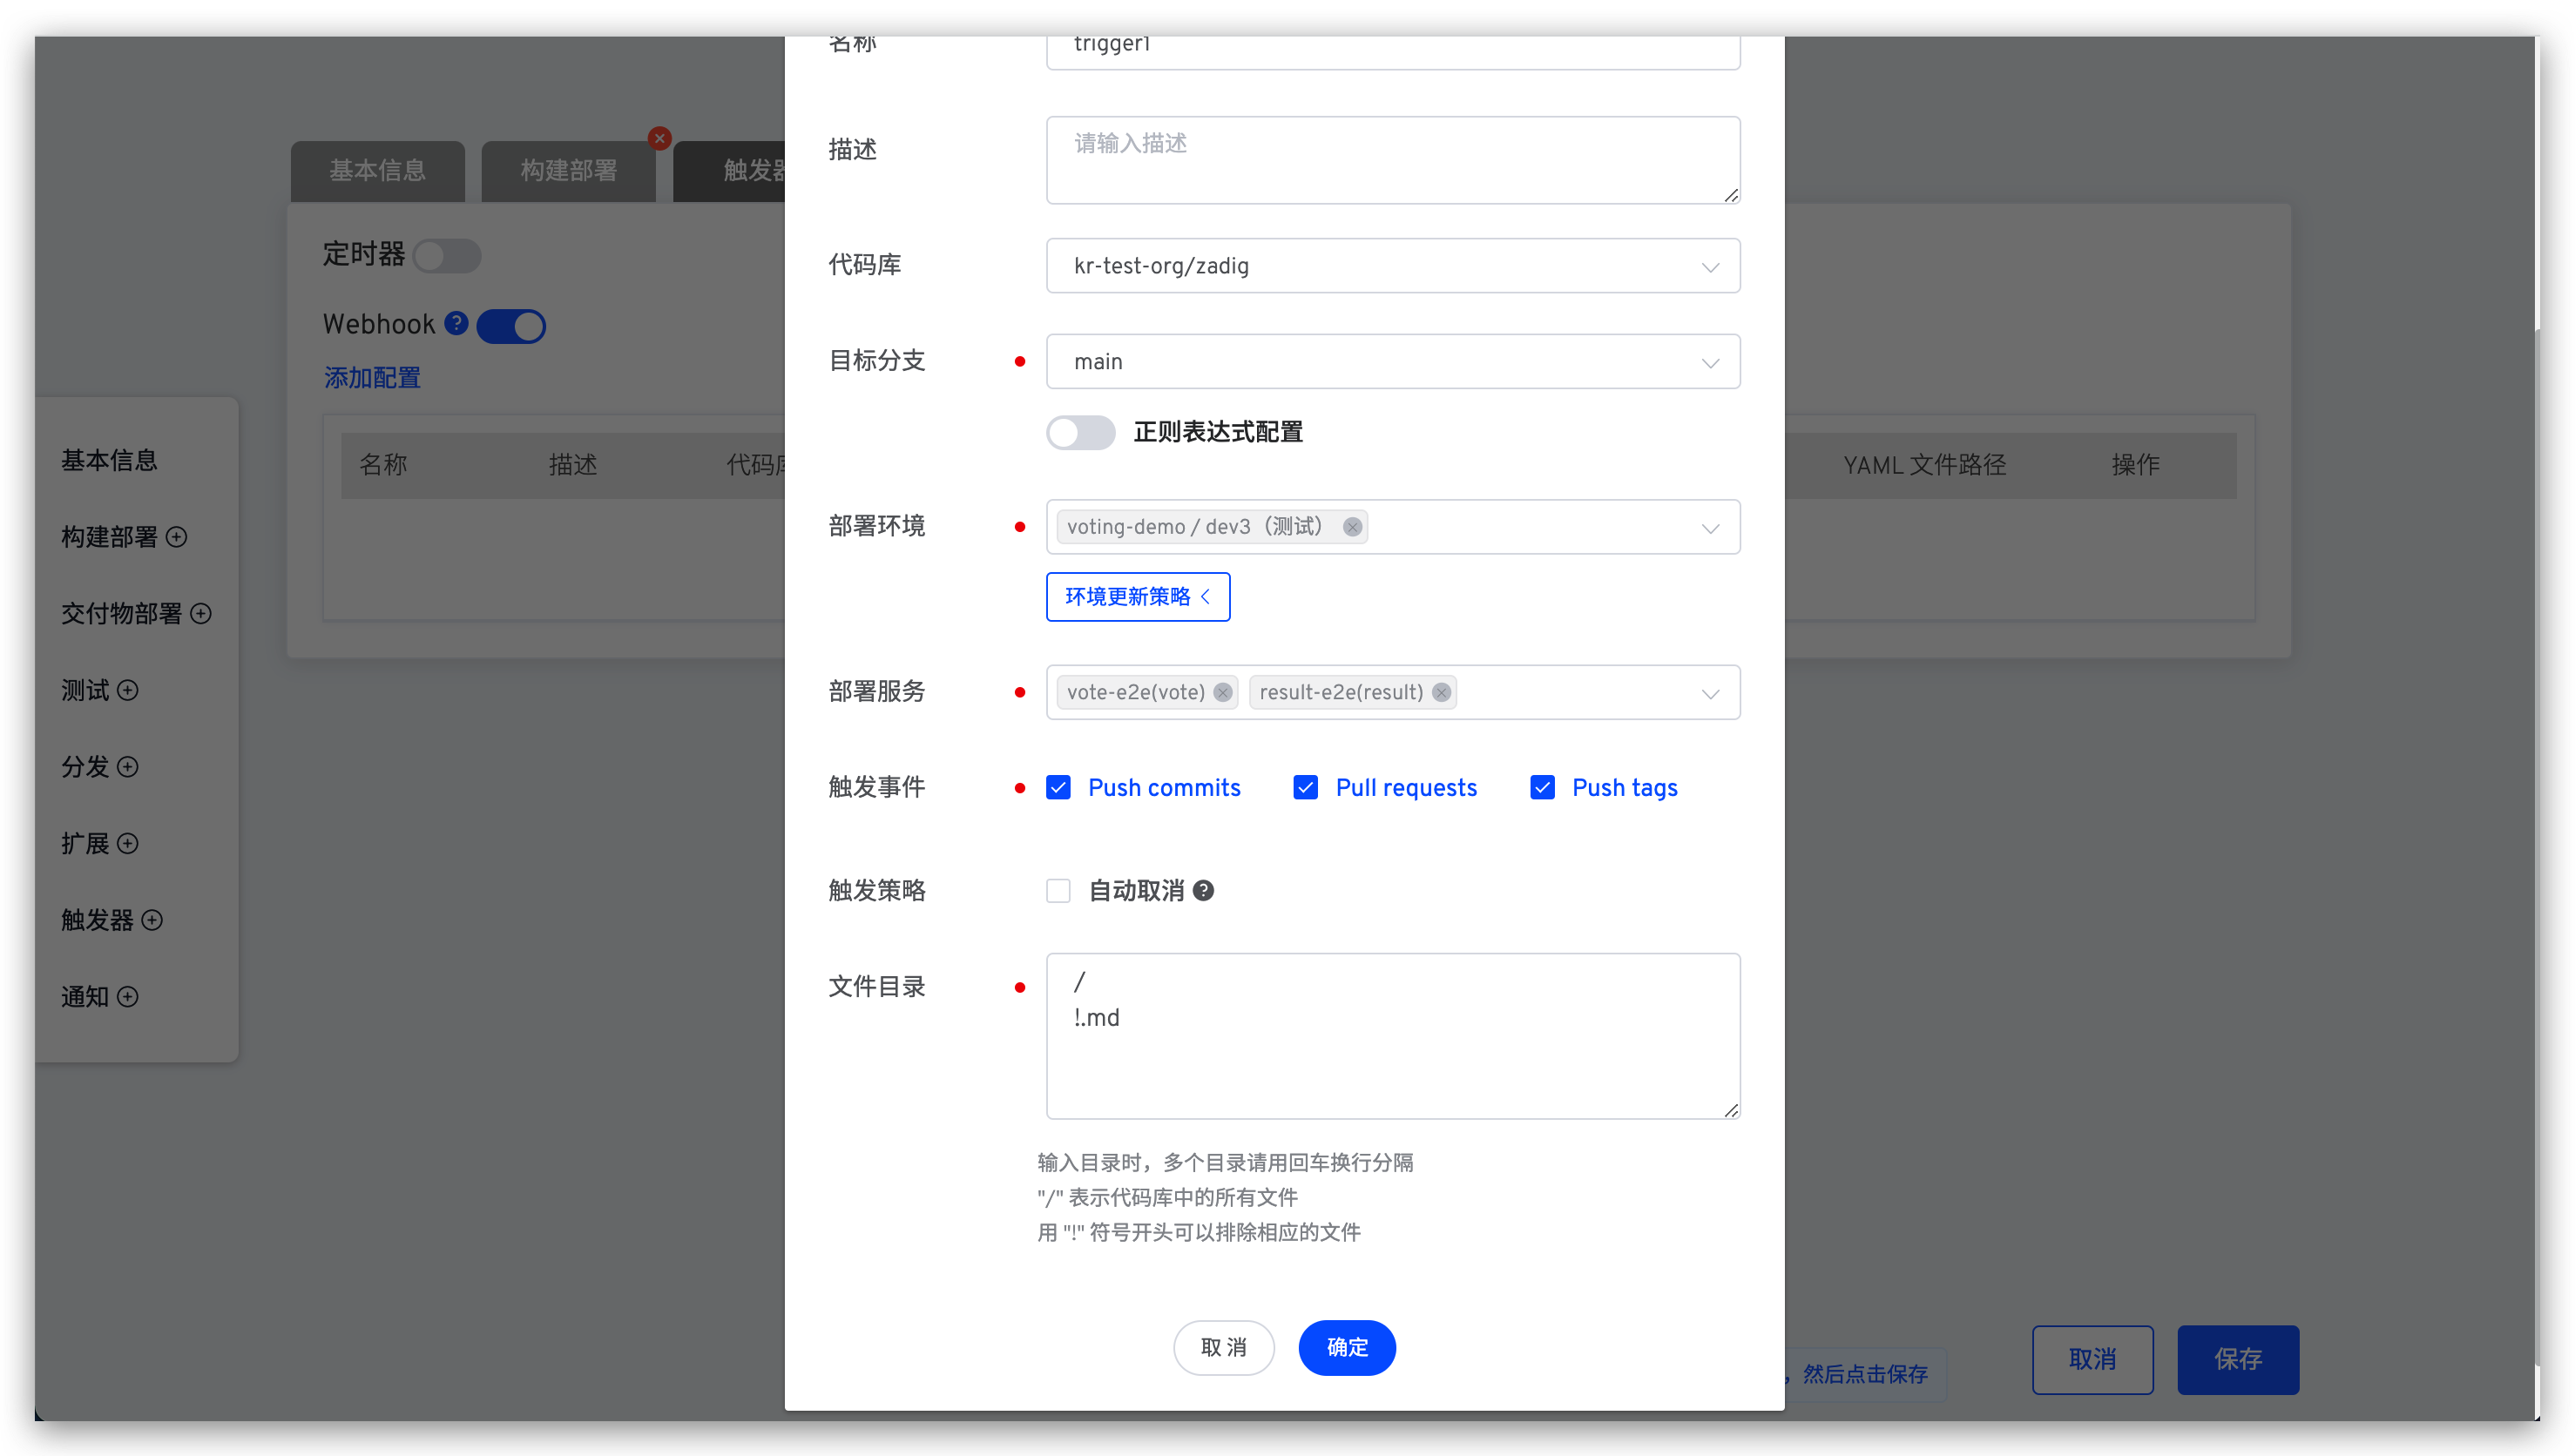The image size is (2575, 1456).
Task: Remove the vote-e2e(vote) service tag
Action: (1222, 692)
